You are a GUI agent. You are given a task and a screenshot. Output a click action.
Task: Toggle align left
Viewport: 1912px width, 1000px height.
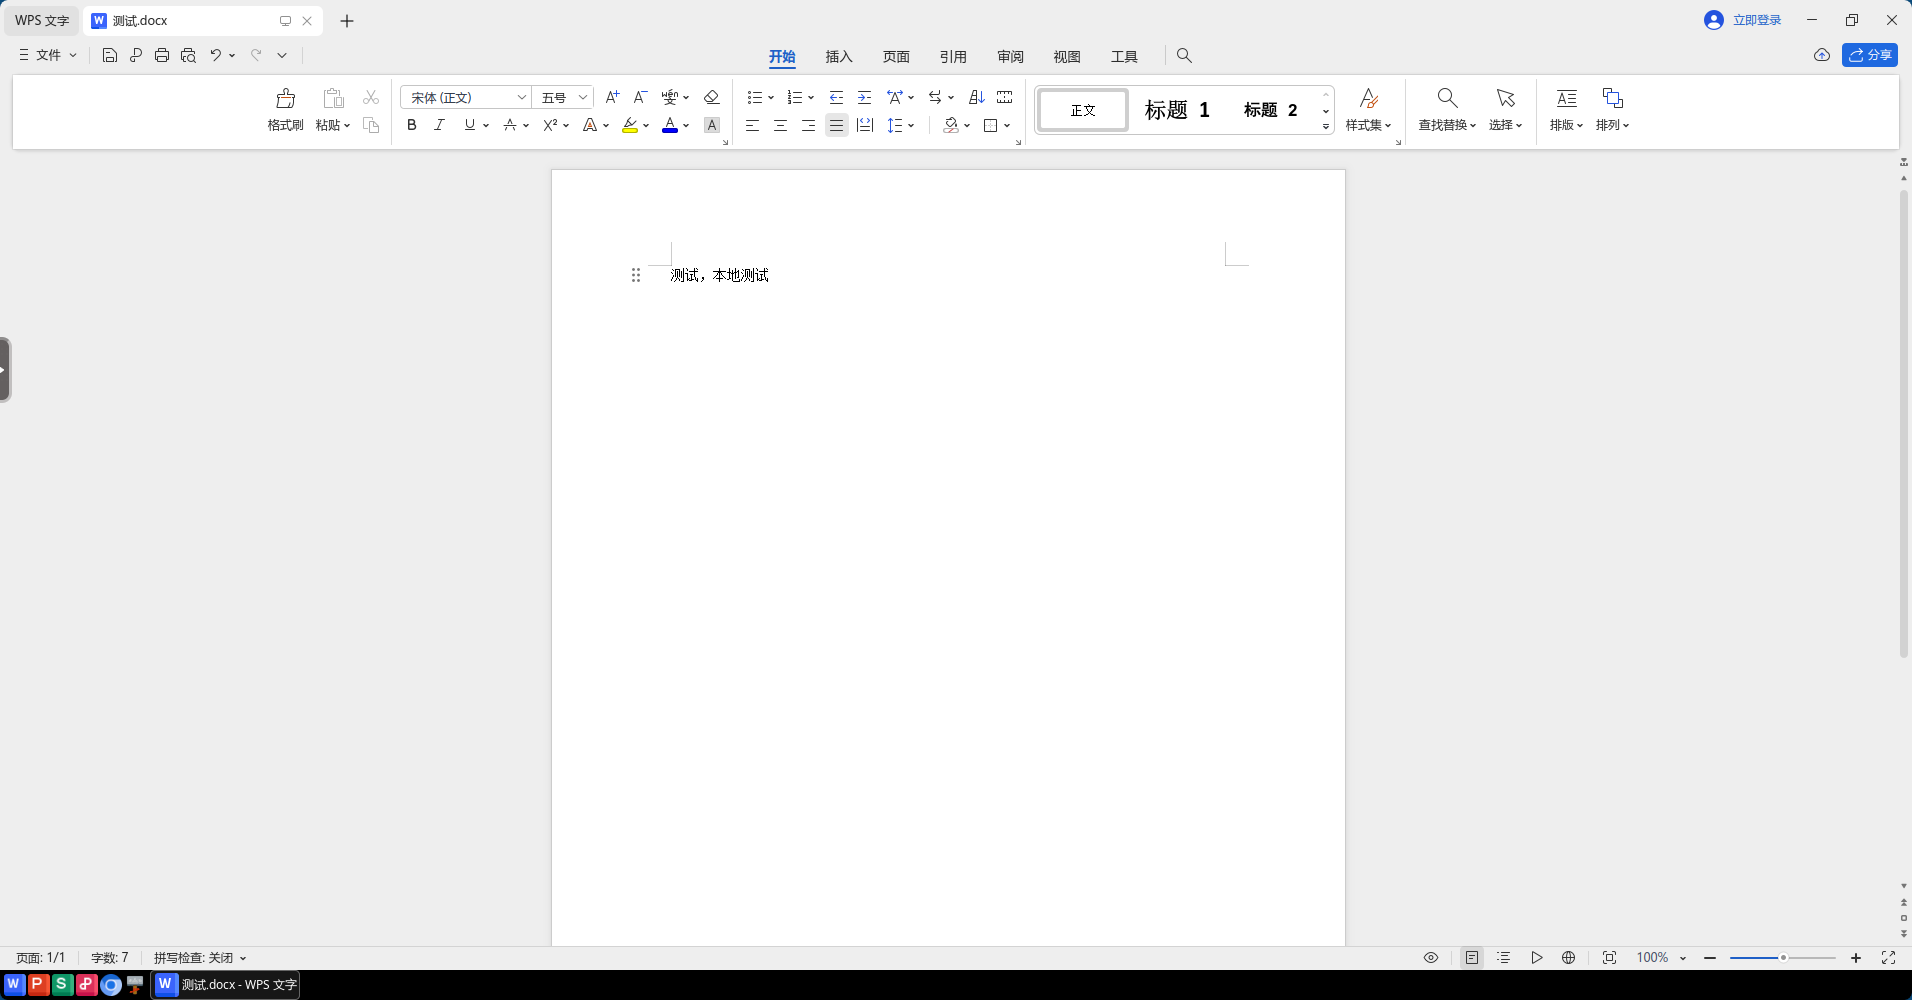[752, 125]
